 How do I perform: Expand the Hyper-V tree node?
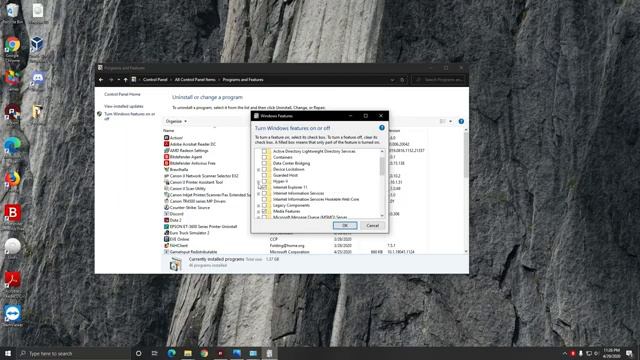click(x=258, y=181)
